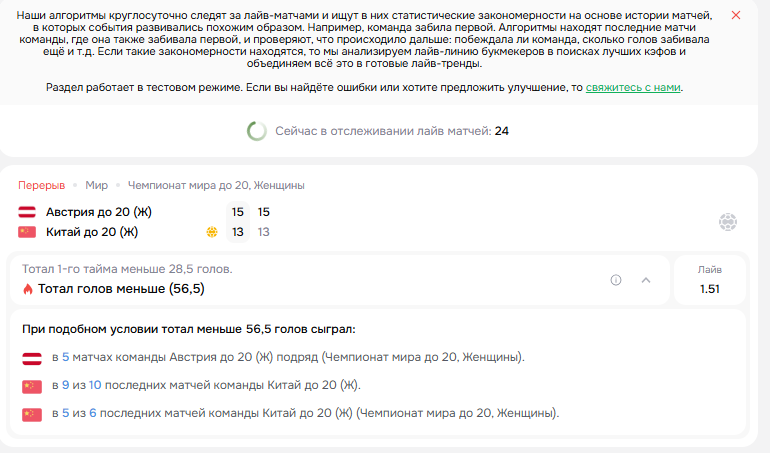Click the blue "6" in "5 из 6" row
This screenshot has height=453, width=770.
tap(93, 413)
